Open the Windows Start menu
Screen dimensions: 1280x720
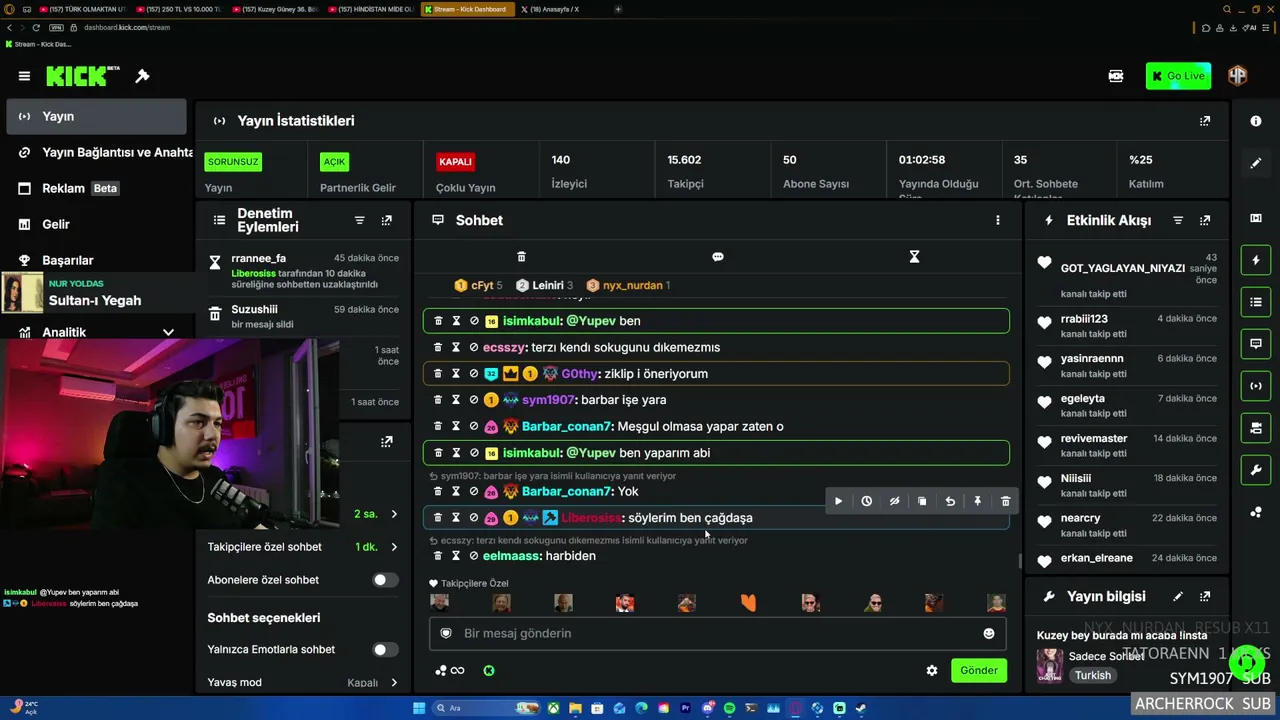click(419, 709)
